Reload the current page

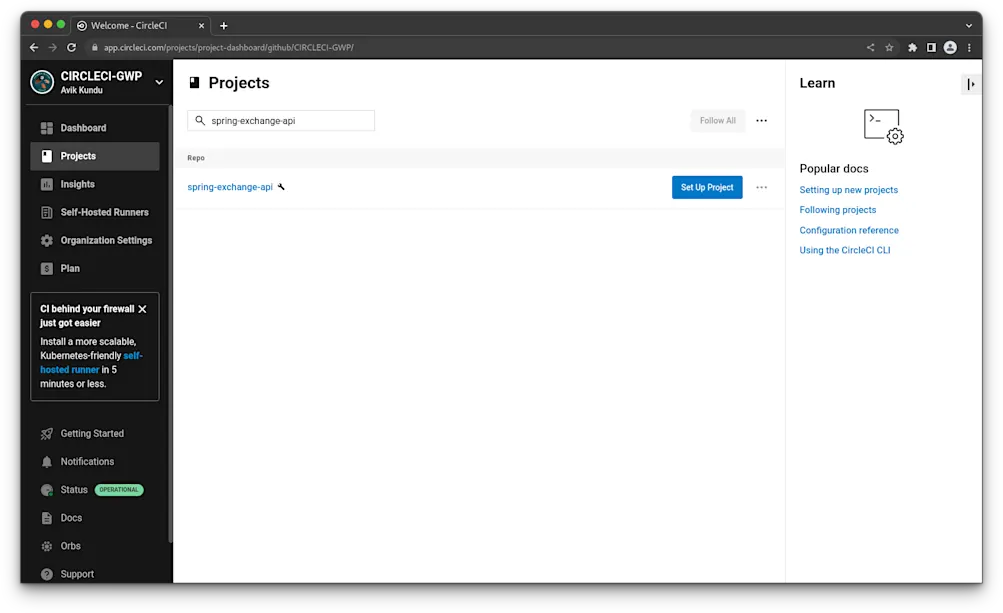point(72,47)
